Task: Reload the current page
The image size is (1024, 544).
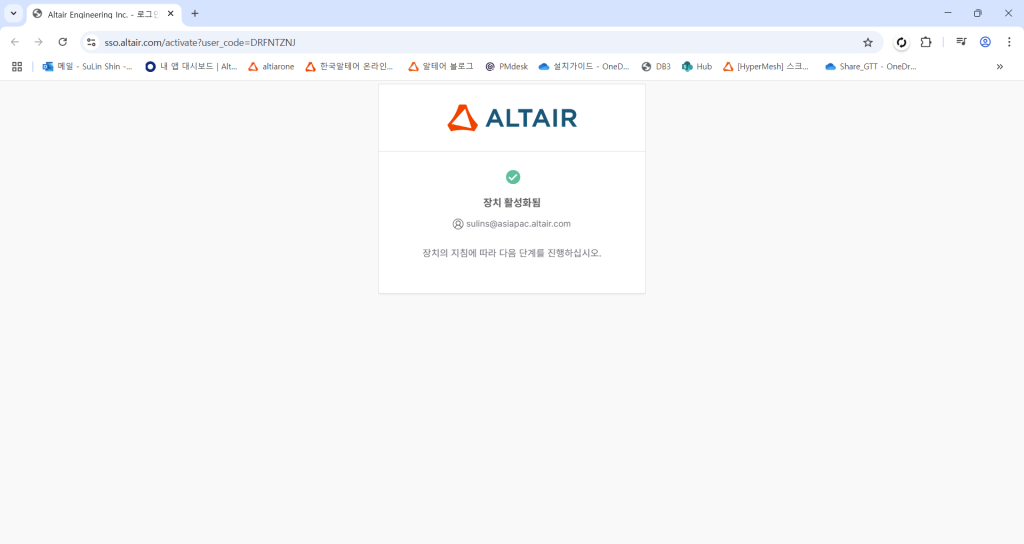Action: tap(63, 42)
